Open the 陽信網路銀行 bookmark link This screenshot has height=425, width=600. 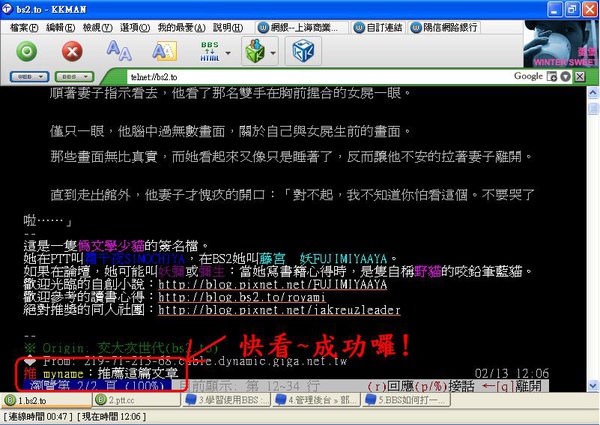tap(444, 28)
